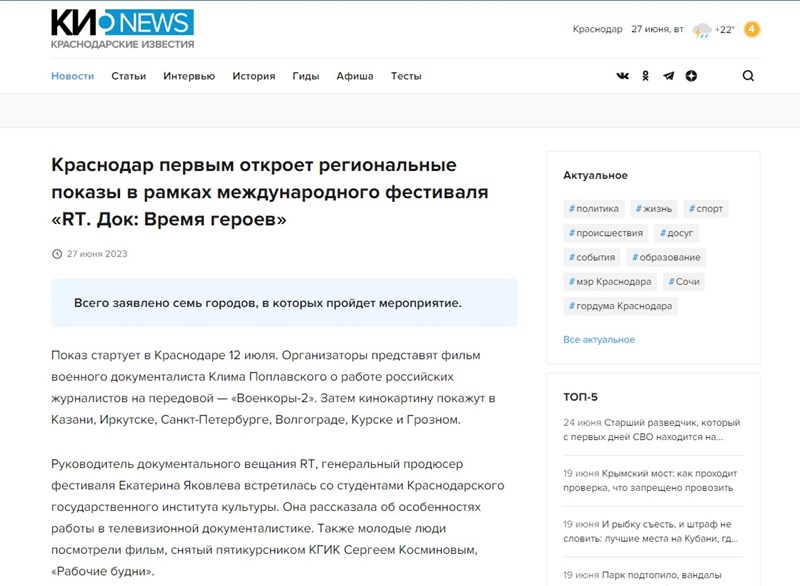Screen dimensions: 800x586
Task: Click paragraph starting Руководитель документального вещания
Action: pyautogui.click(x=278, y=518)
